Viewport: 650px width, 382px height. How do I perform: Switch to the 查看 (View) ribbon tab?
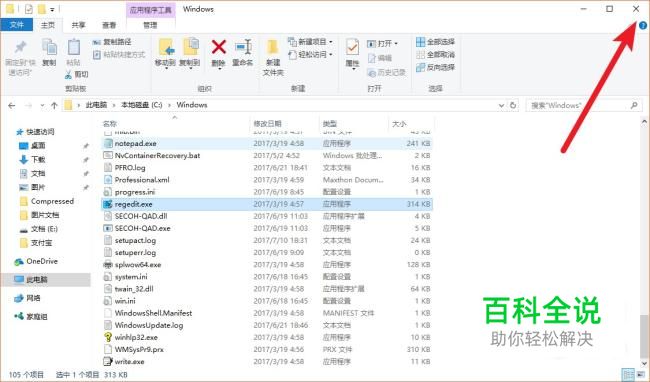[109, 25]
